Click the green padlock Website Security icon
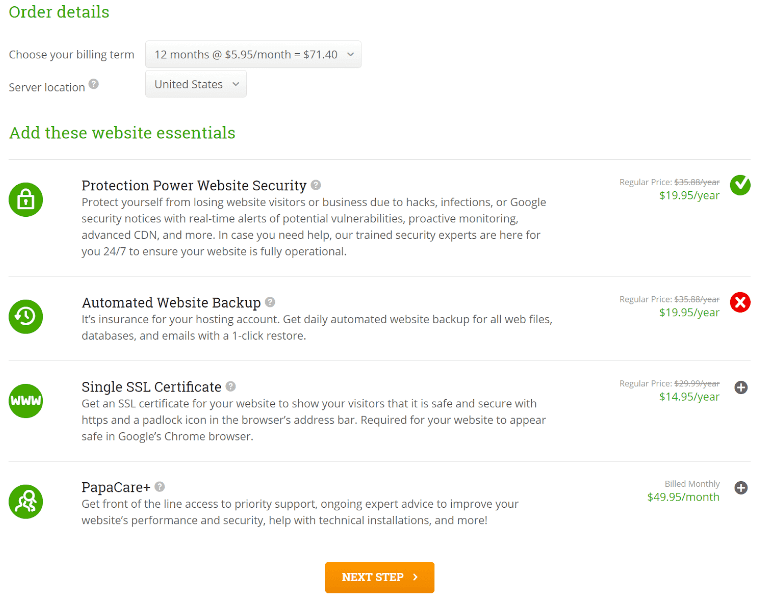 [26, 200]
